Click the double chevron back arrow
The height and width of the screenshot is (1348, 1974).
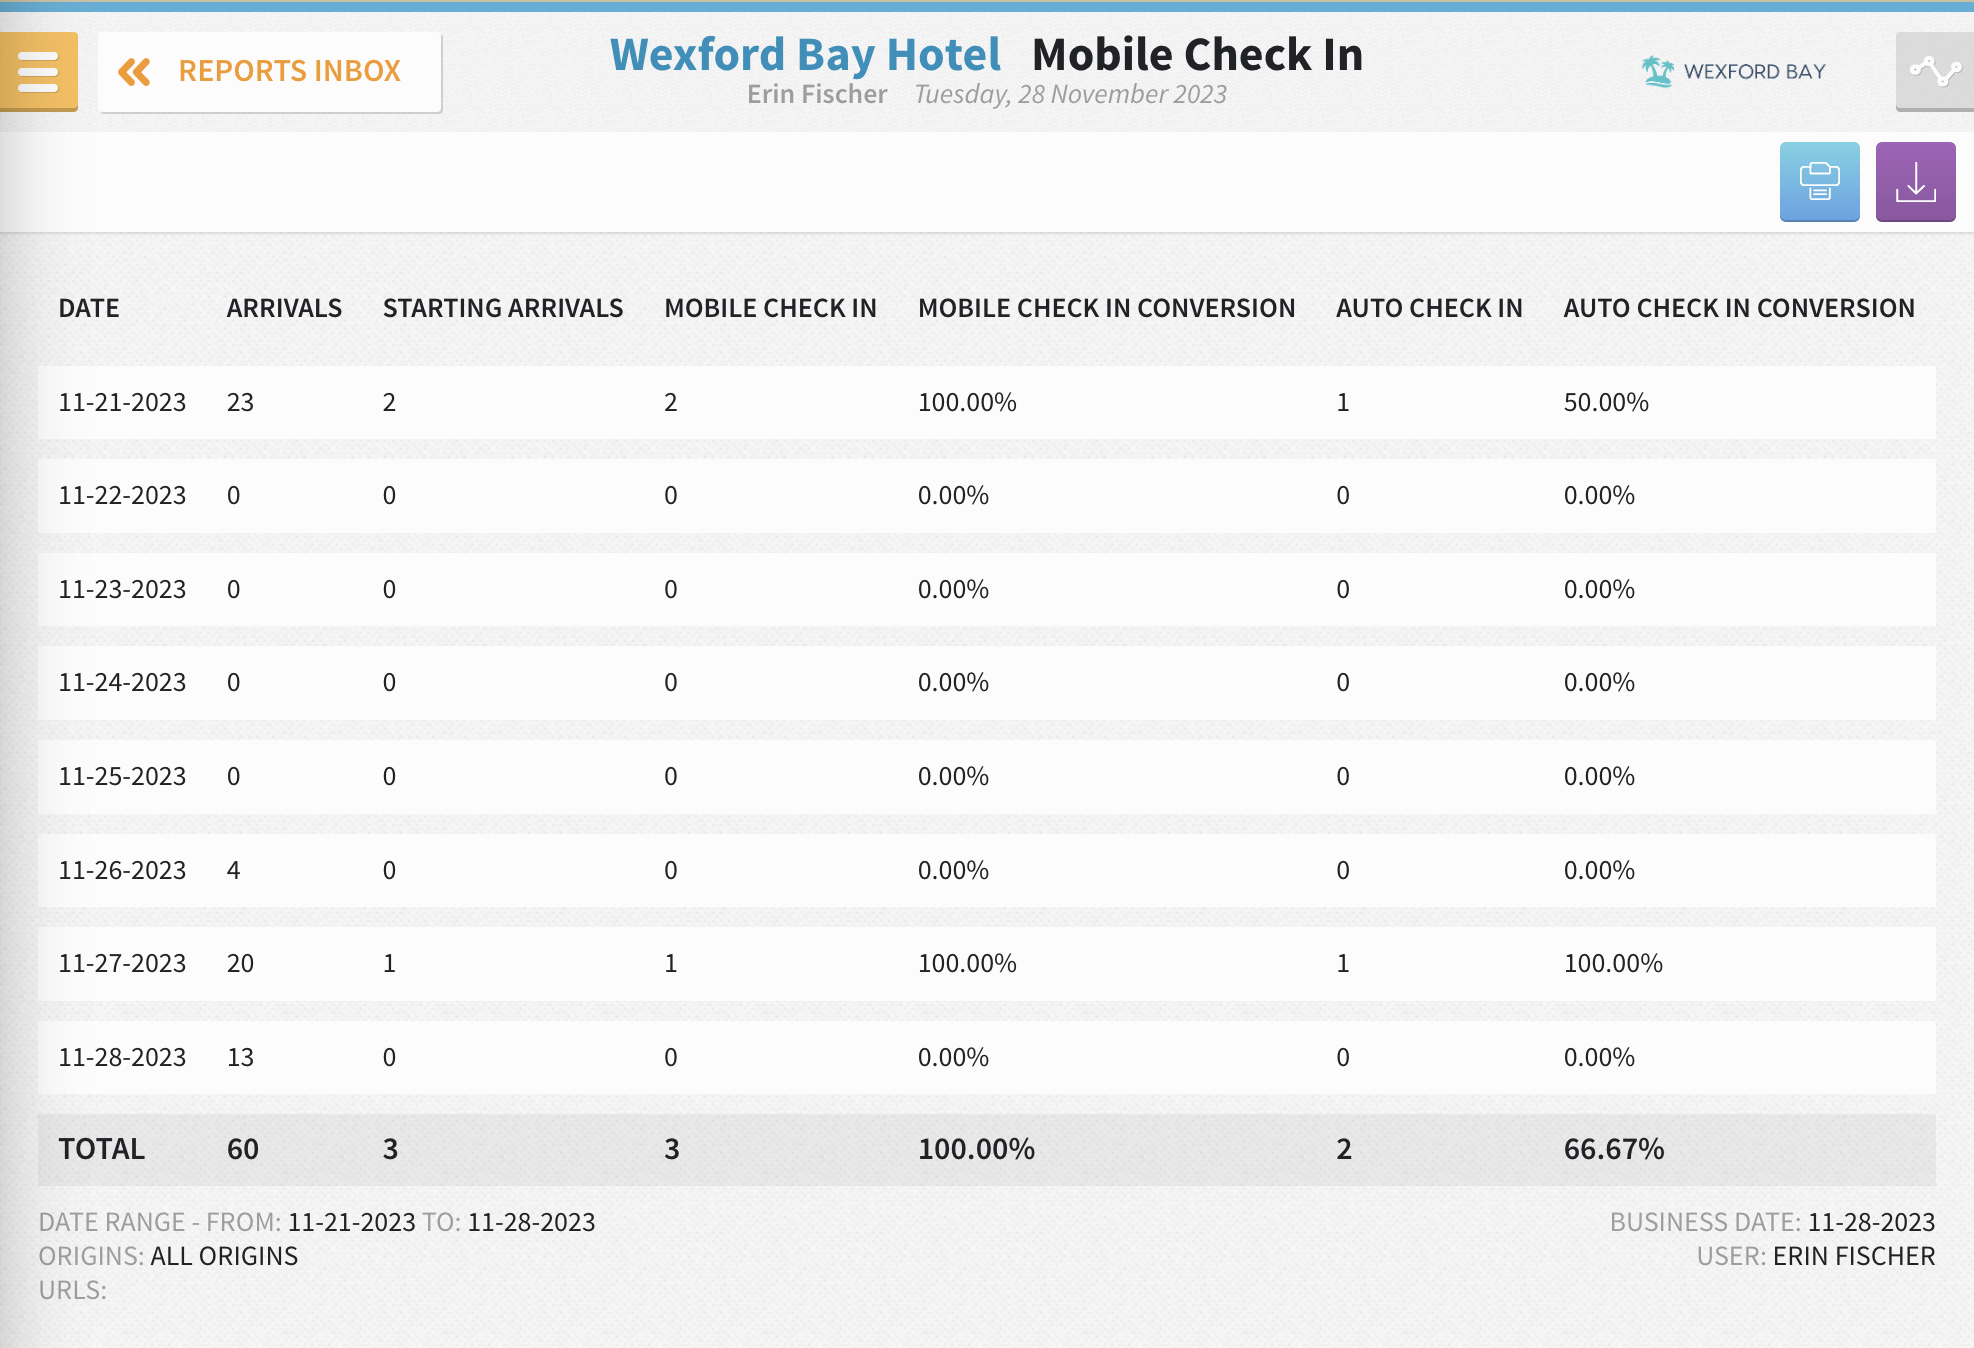[x=134, y=72]
